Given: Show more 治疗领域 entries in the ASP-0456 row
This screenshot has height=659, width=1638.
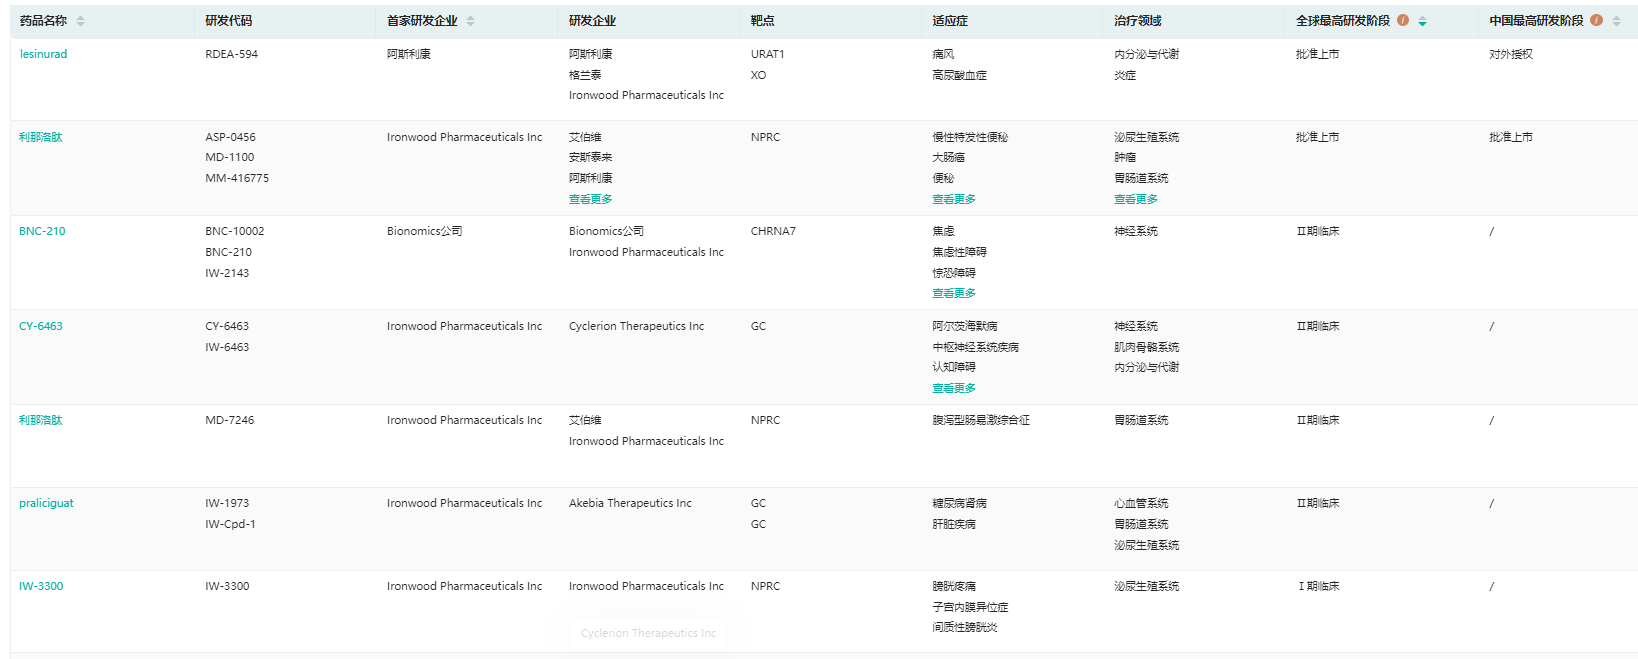Looking at the screenshot, I should tap(1136, 199).
